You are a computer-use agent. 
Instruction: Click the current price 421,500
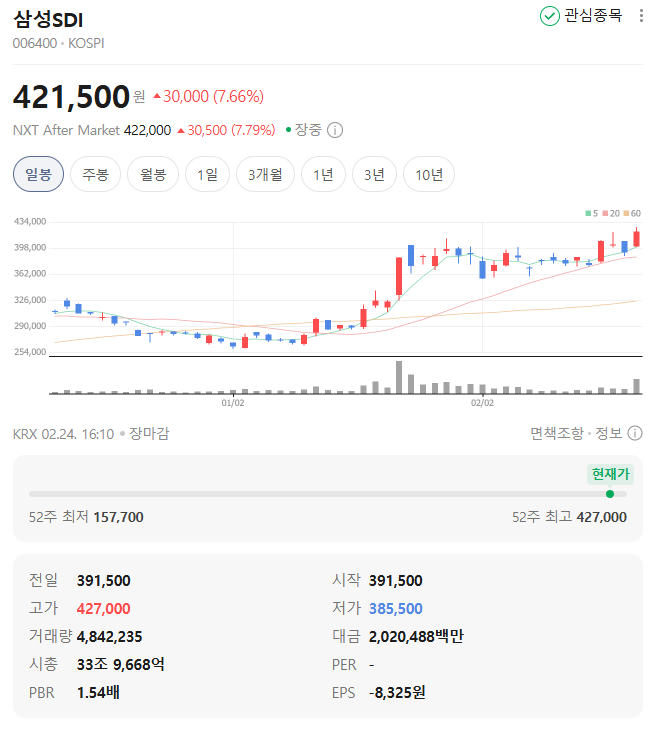click(71, 97)
